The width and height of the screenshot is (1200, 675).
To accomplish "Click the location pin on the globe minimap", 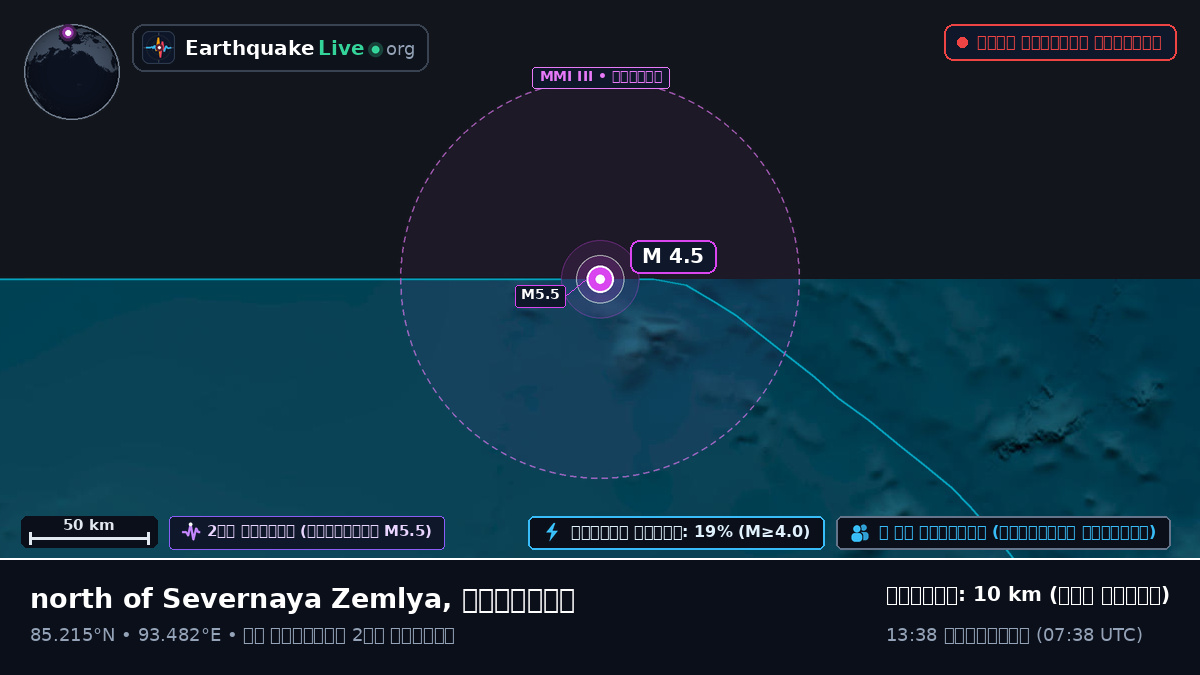I will [x=68, y=33].
